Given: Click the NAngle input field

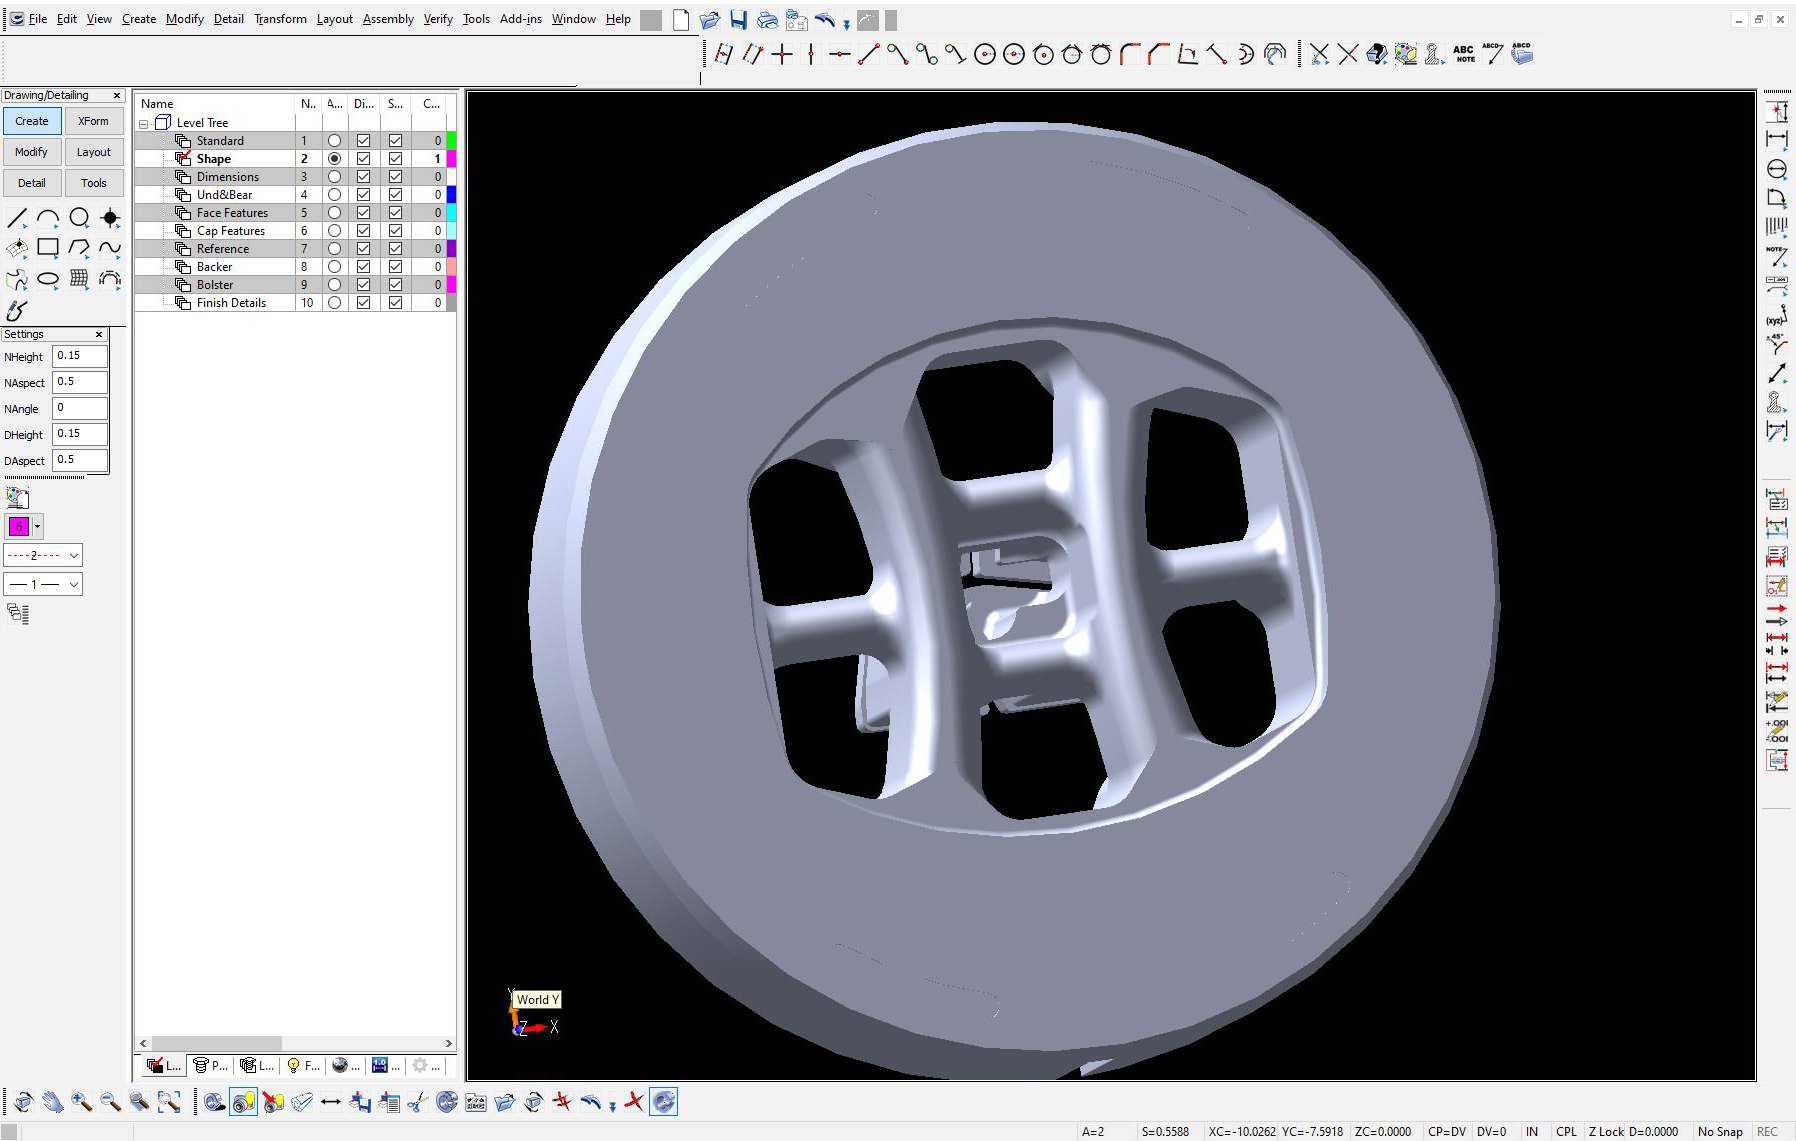Looking at the screenshot, I should 80,408.
